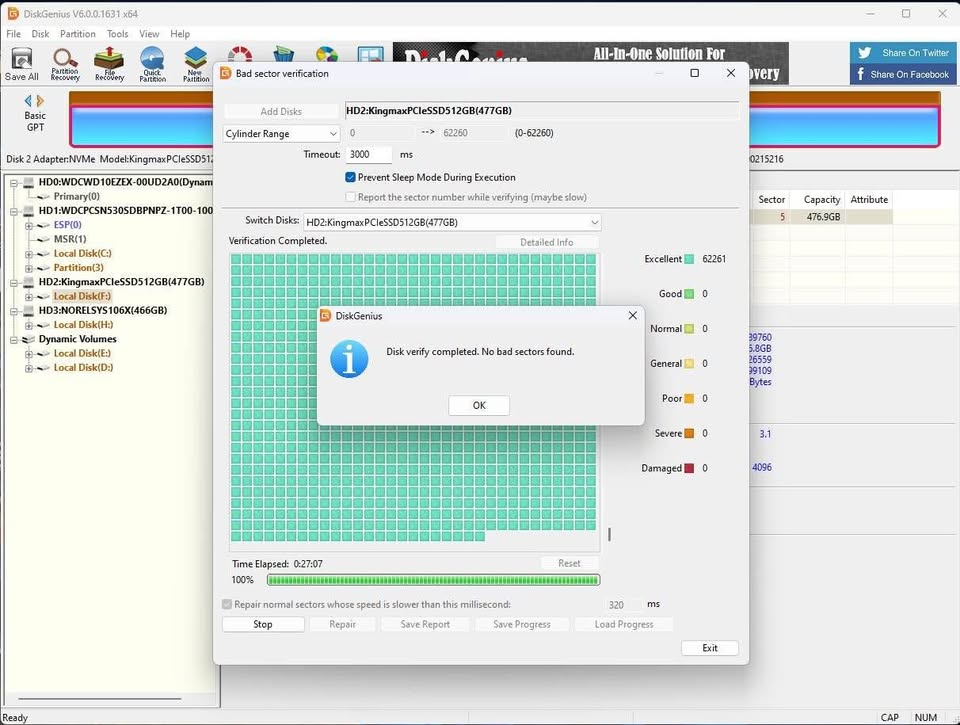Collapse the HD0:WDCWD10EZEX tree node
This screenshot has width=960, height=725.
pyautogui.click(x=13, y=182)
